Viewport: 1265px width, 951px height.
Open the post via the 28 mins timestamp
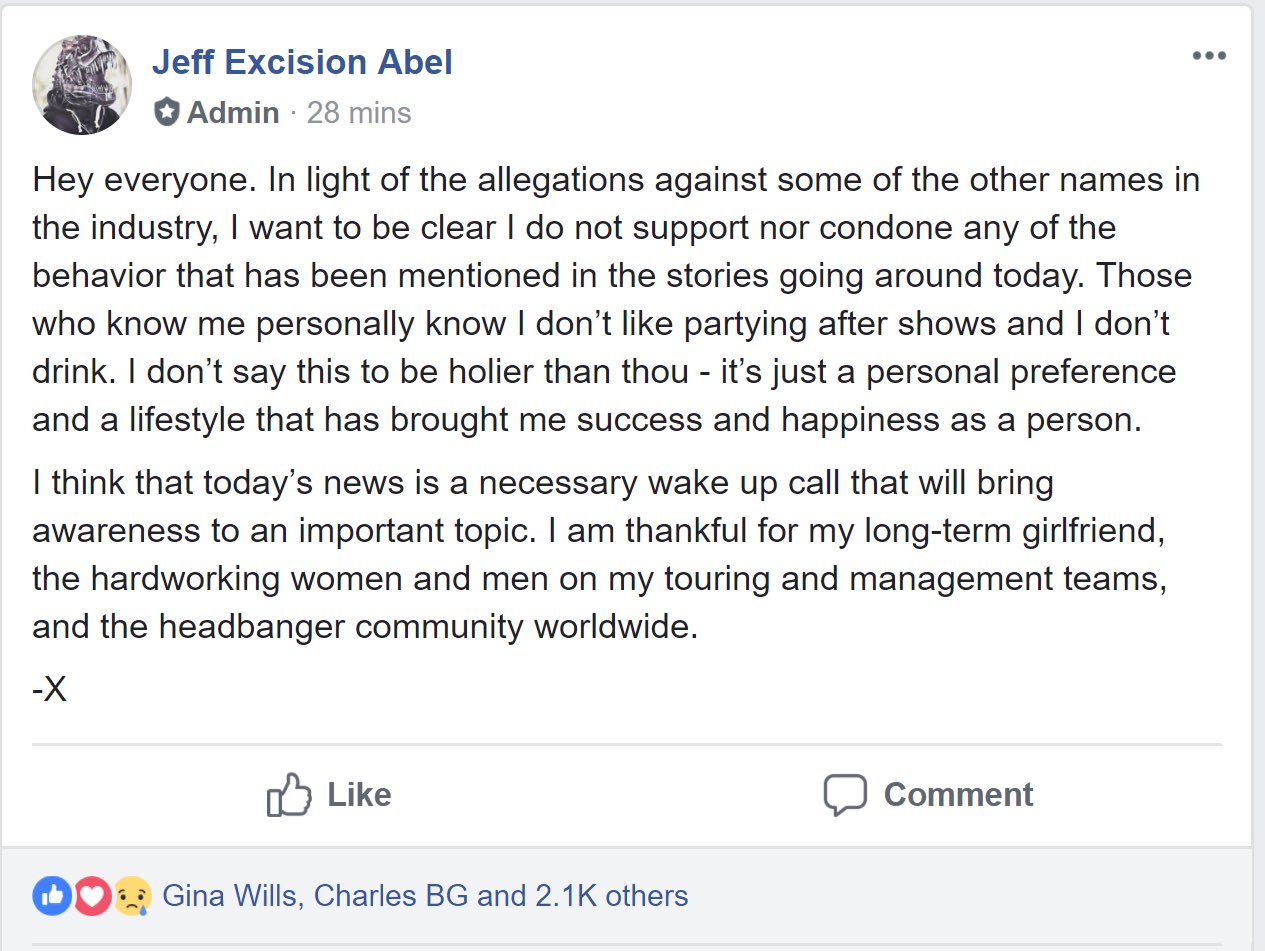pos(358,112)
